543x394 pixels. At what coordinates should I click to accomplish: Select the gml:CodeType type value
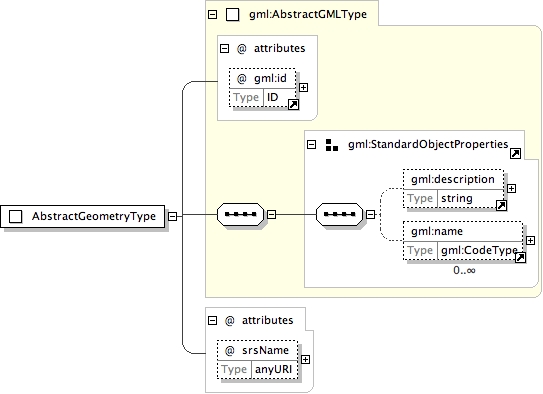(x=479, y=250)
